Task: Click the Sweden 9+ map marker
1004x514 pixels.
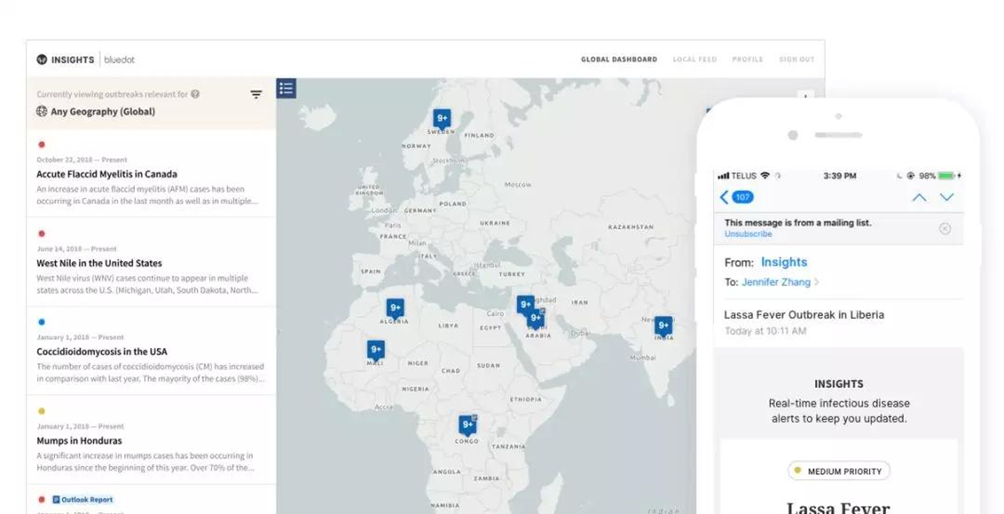Action: 441,119
